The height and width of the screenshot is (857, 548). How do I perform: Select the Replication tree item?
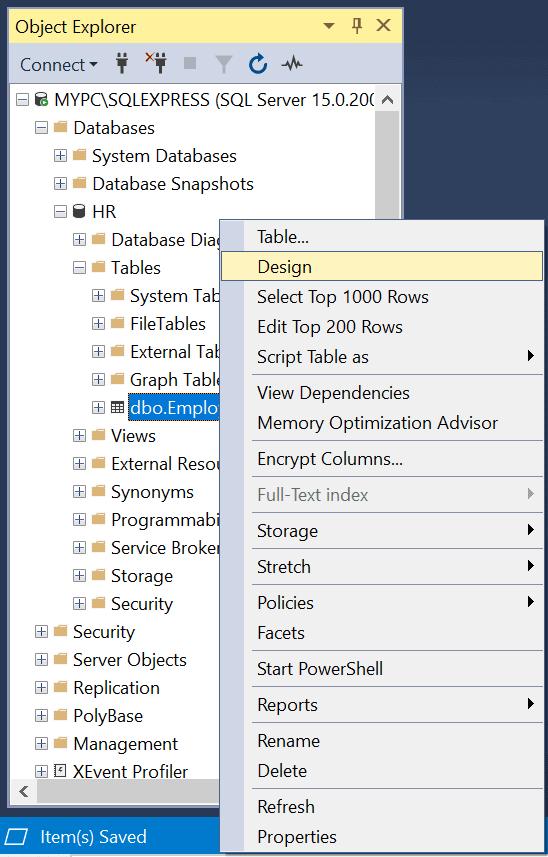point(116,688)
